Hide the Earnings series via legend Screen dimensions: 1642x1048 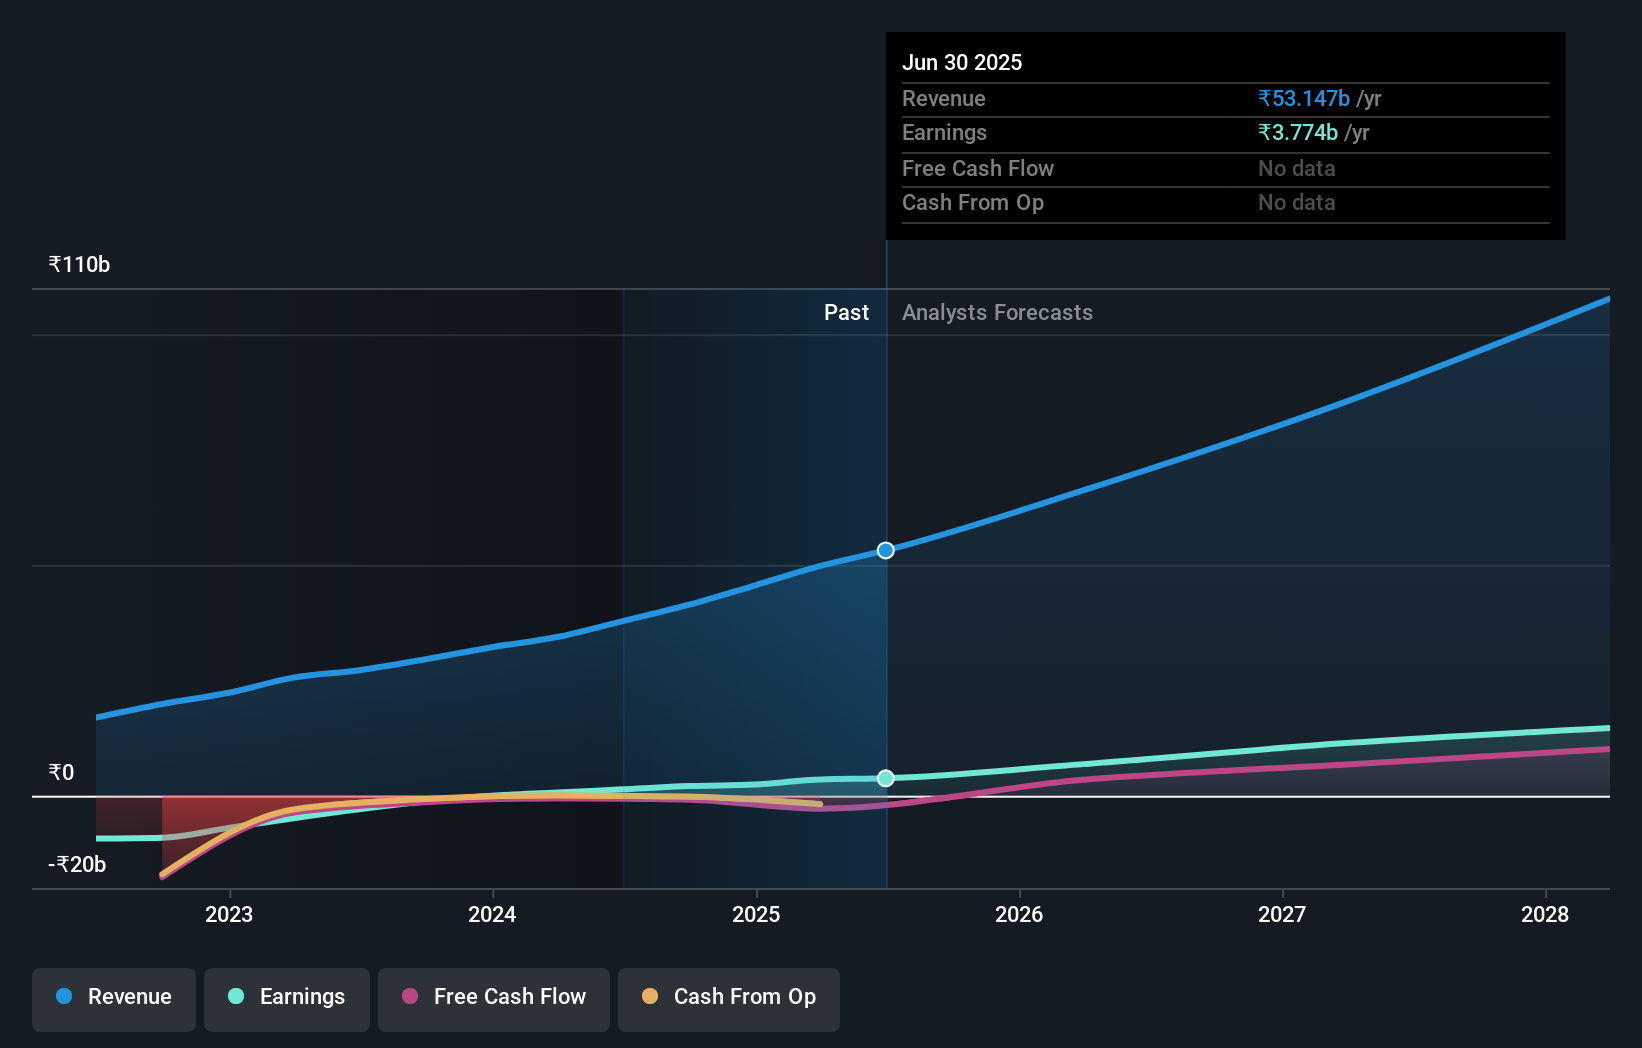click(287, 997)
